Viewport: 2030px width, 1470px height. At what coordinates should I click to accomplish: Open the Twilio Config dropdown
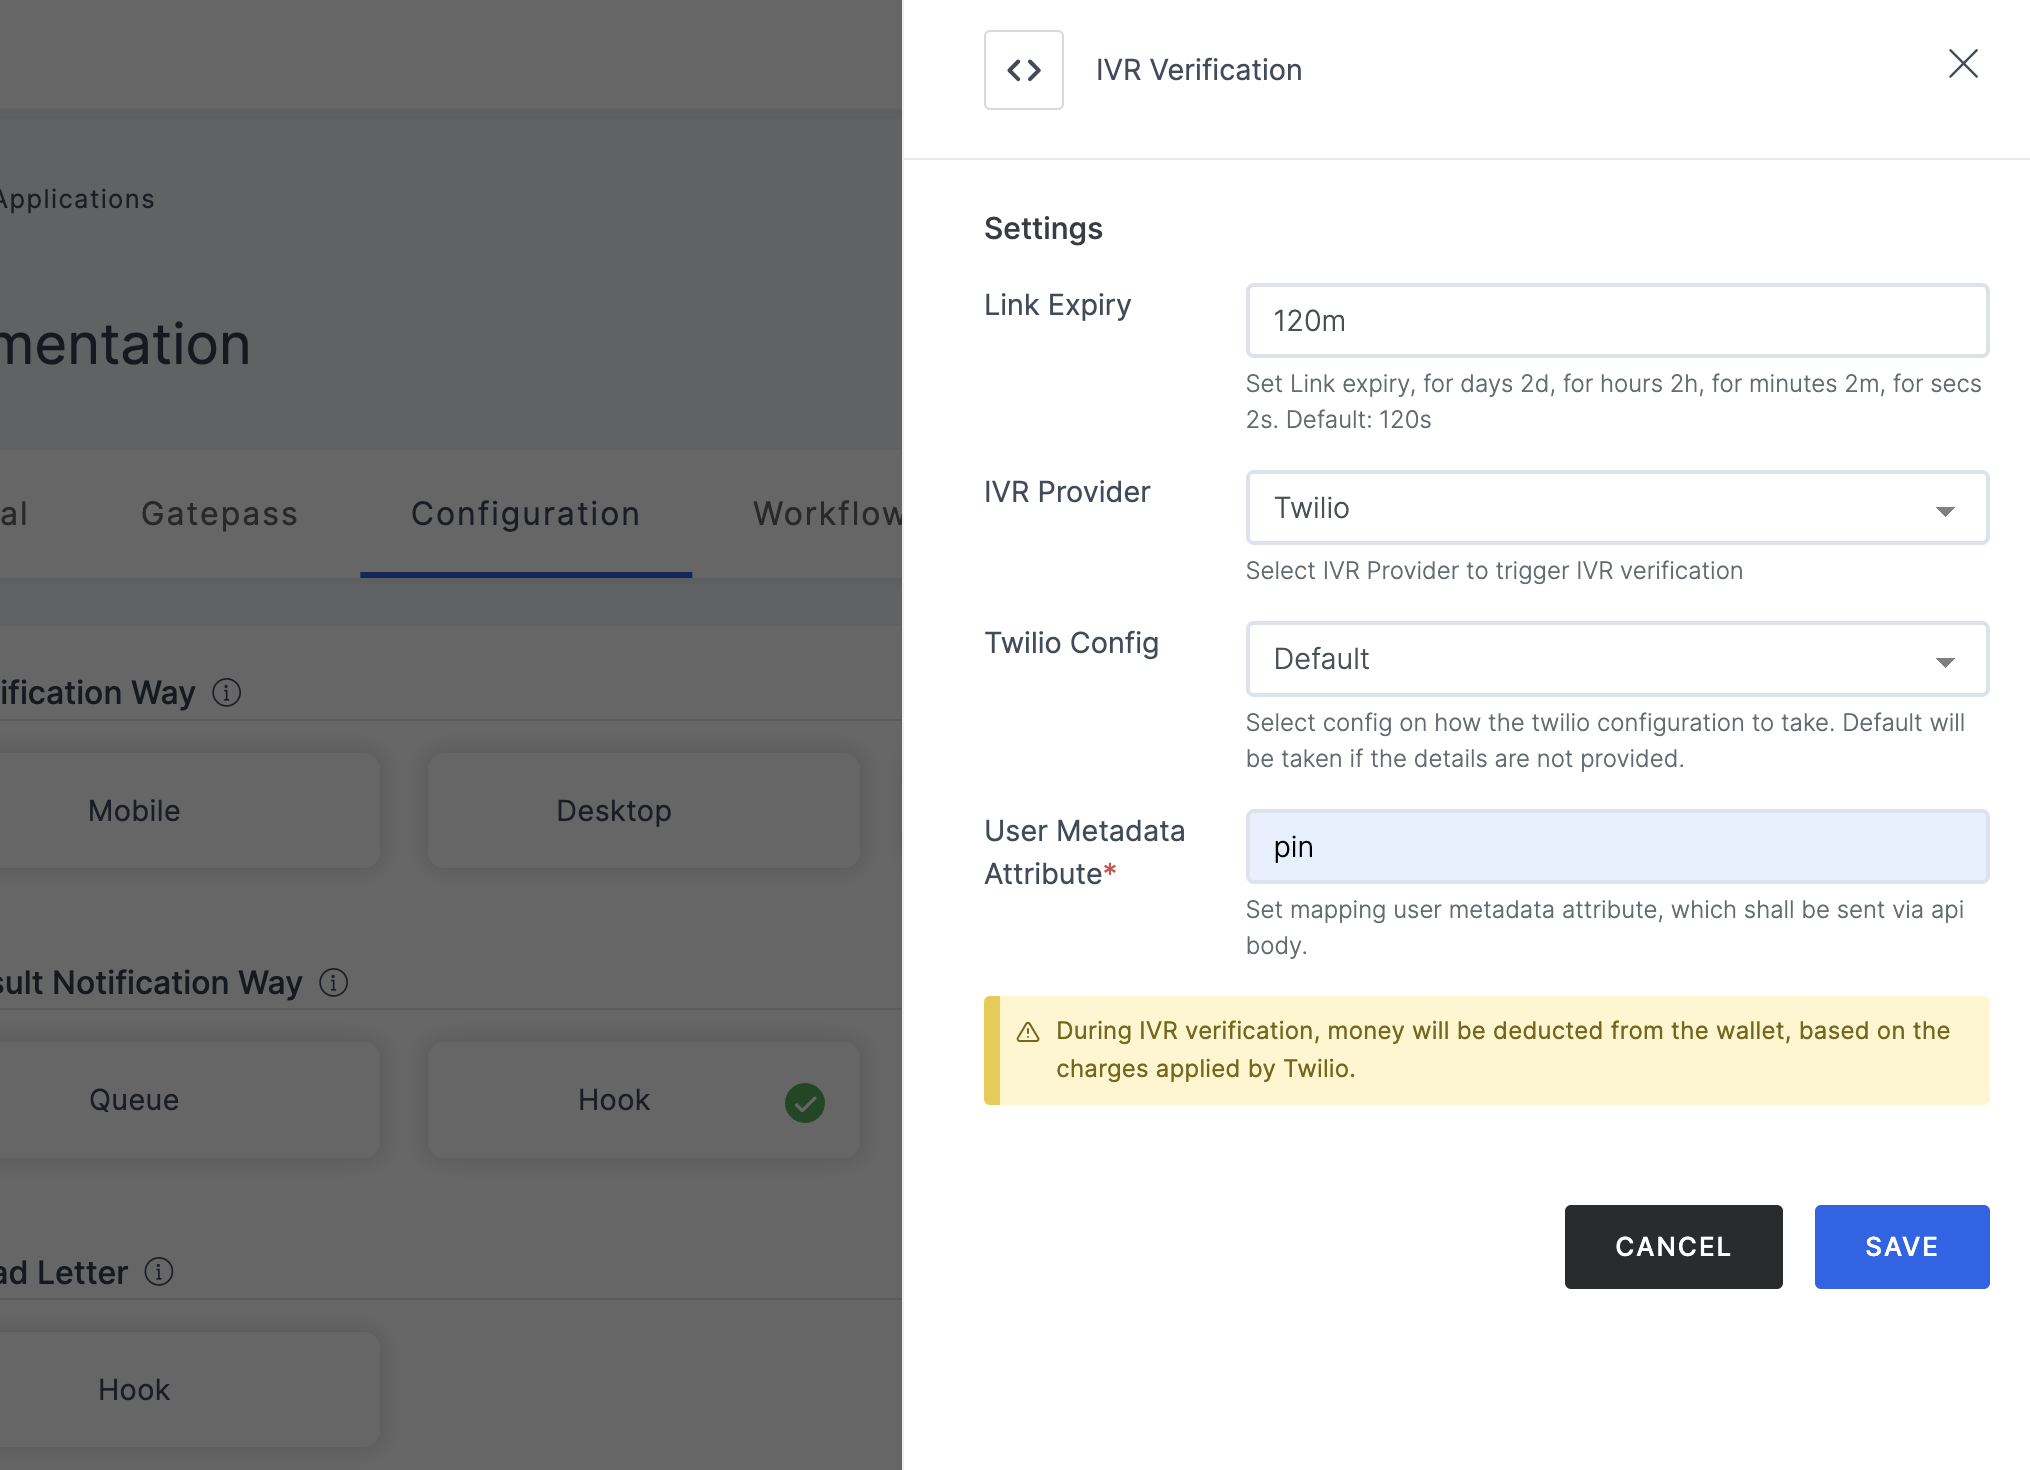point(1617,659)
